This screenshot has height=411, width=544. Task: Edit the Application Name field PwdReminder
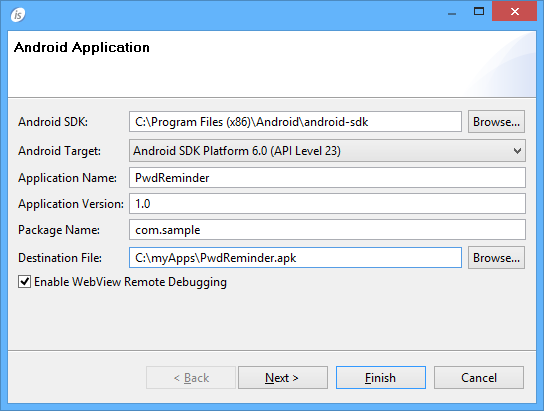pyautogui.click(x=327, y=178)
